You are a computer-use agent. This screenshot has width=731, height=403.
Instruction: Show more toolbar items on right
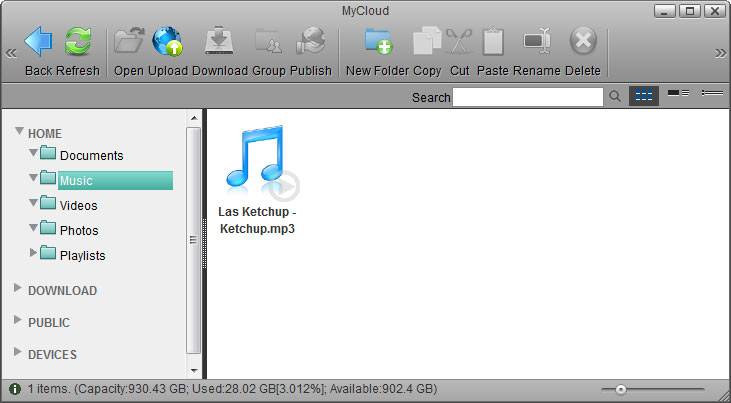720,53
